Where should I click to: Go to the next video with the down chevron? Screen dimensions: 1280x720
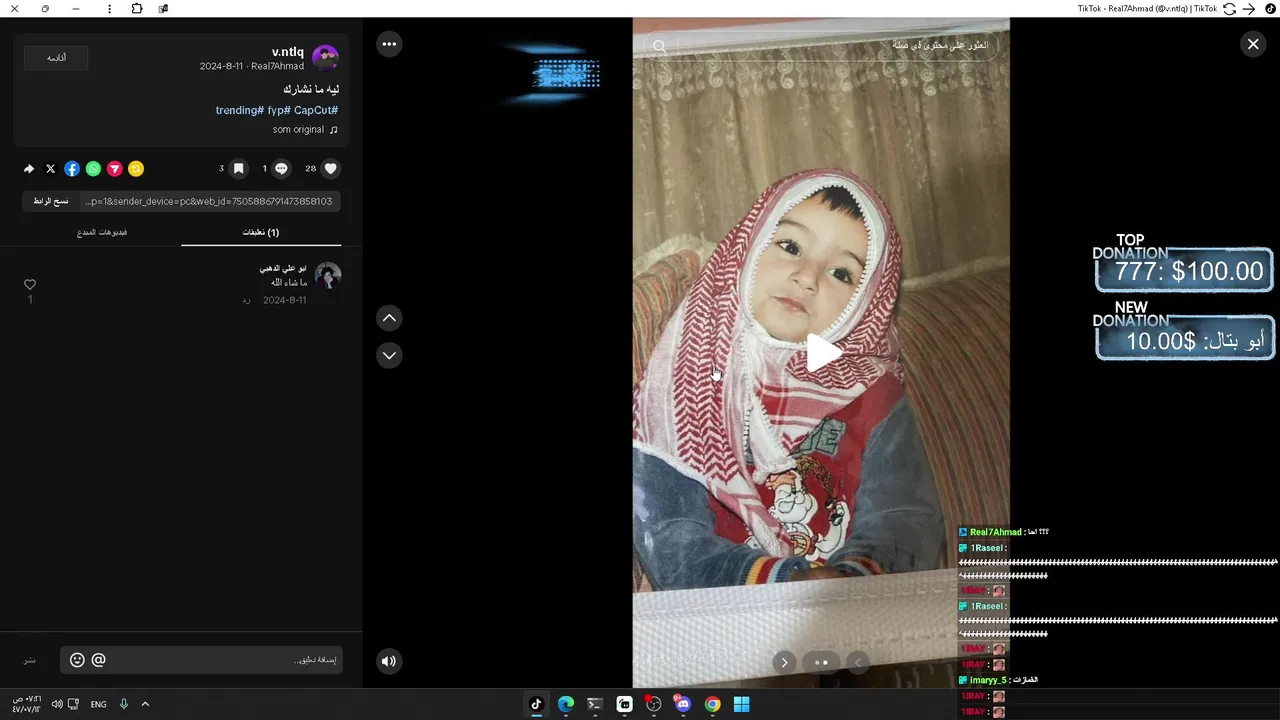click(389, 355)
